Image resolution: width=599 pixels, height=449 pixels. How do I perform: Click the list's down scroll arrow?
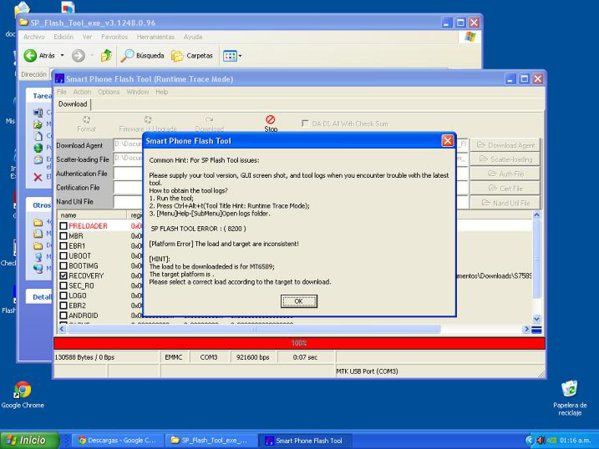[x=536, y=319]
